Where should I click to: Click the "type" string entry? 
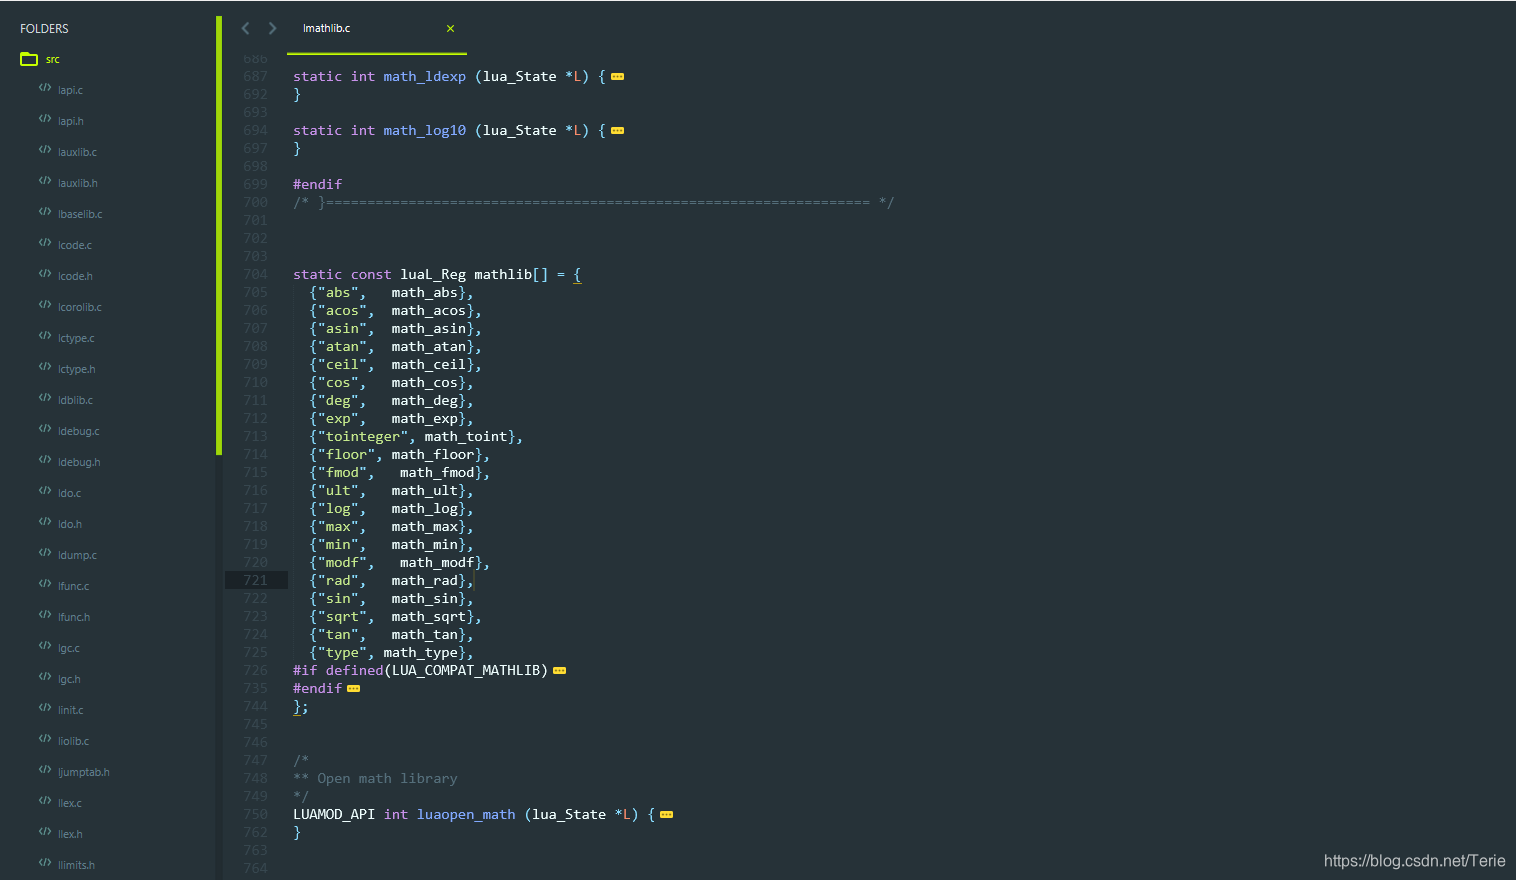click(x=343, y=652)
